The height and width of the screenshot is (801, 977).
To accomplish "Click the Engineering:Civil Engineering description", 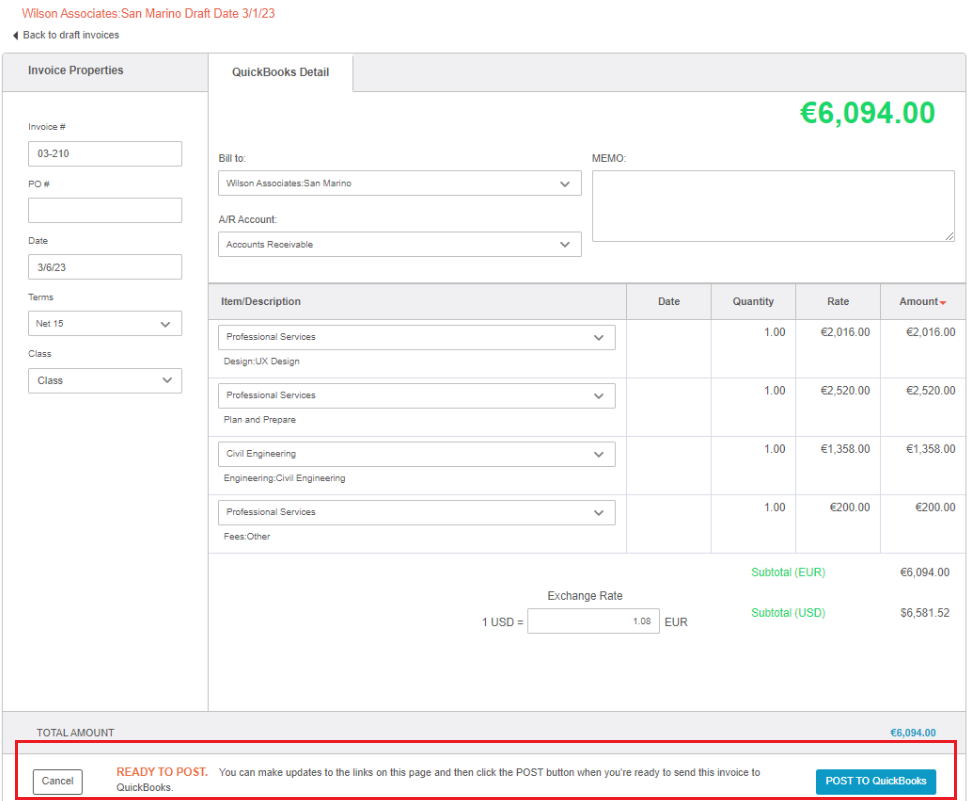I will [284, 478].
